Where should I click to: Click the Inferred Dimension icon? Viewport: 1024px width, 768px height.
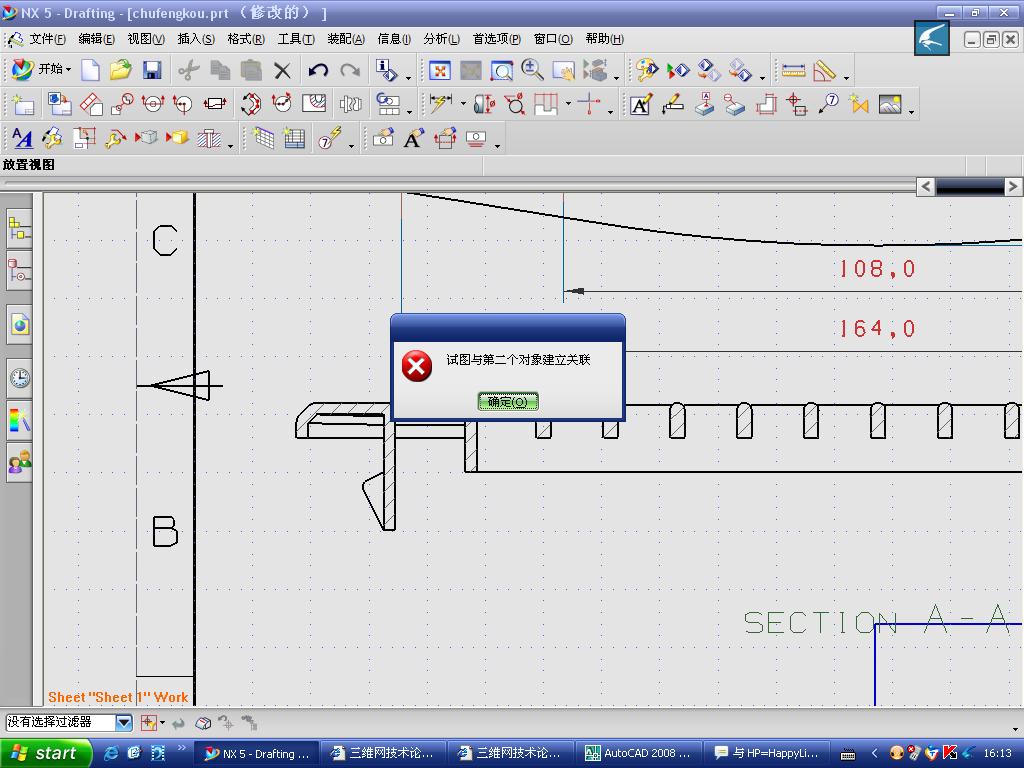[441, 104]
